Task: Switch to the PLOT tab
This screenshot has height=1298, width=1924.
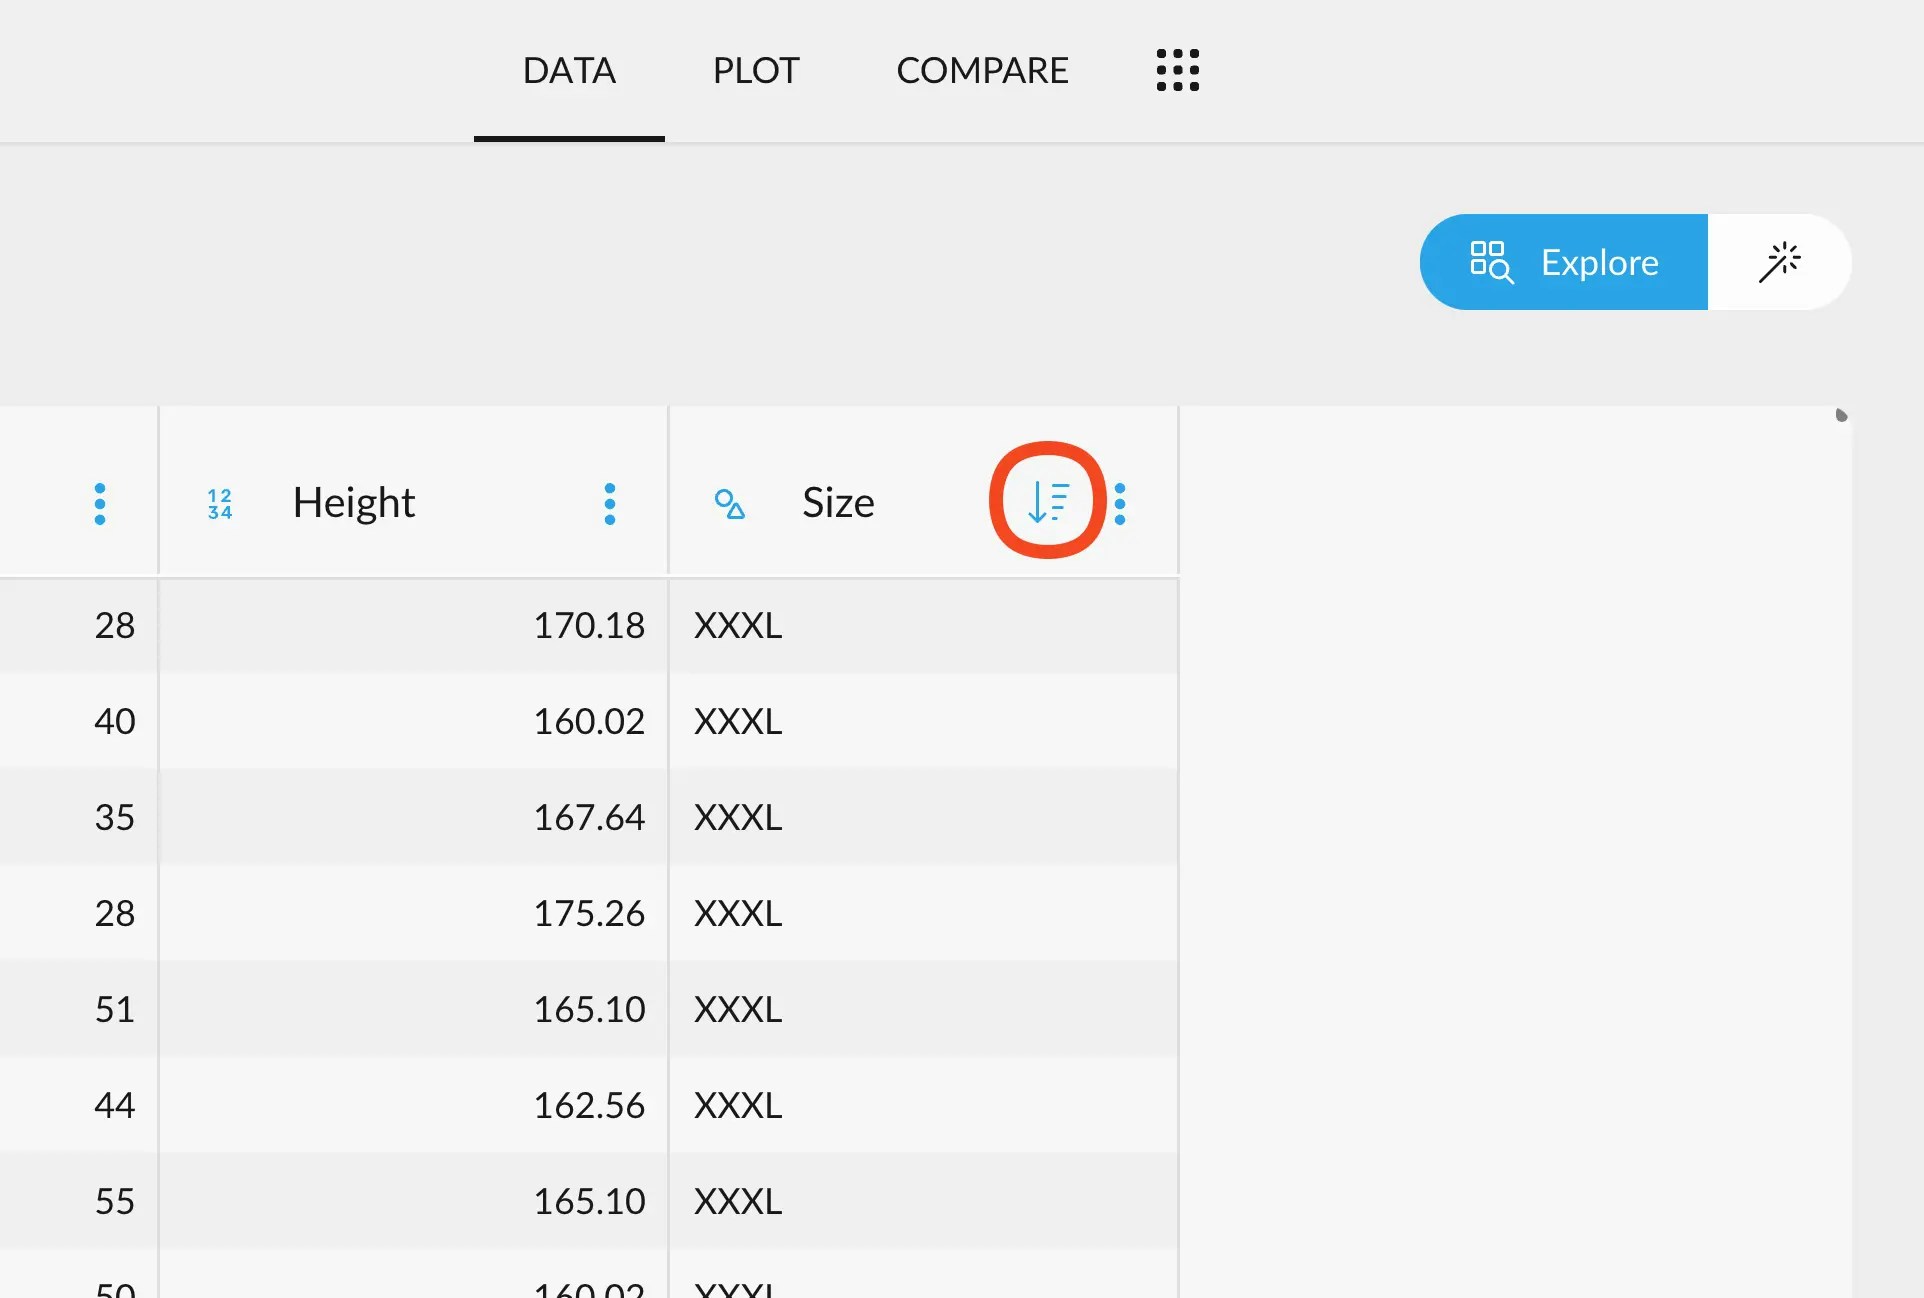Action: pos(755,70)
